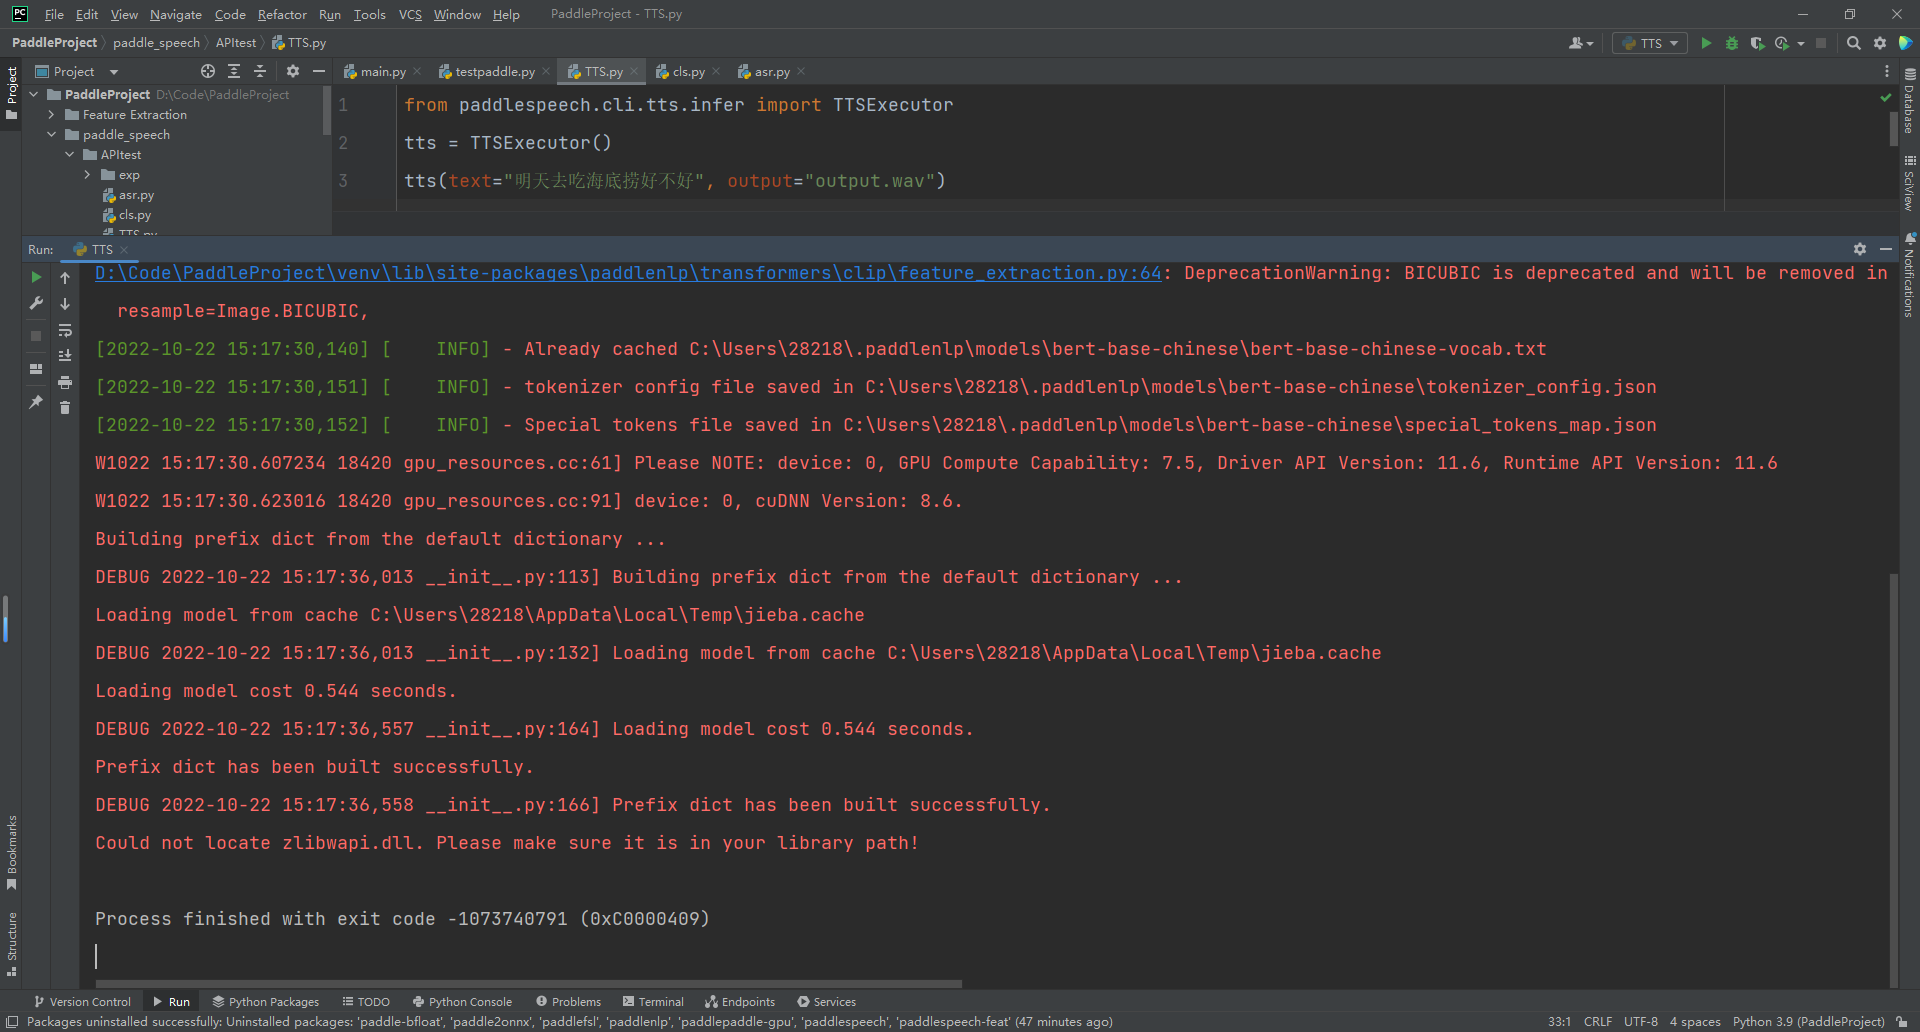This screenshot has height=1032, width=1920.
Task: Toggle the Database tool window
Action: click(1909, 101)
